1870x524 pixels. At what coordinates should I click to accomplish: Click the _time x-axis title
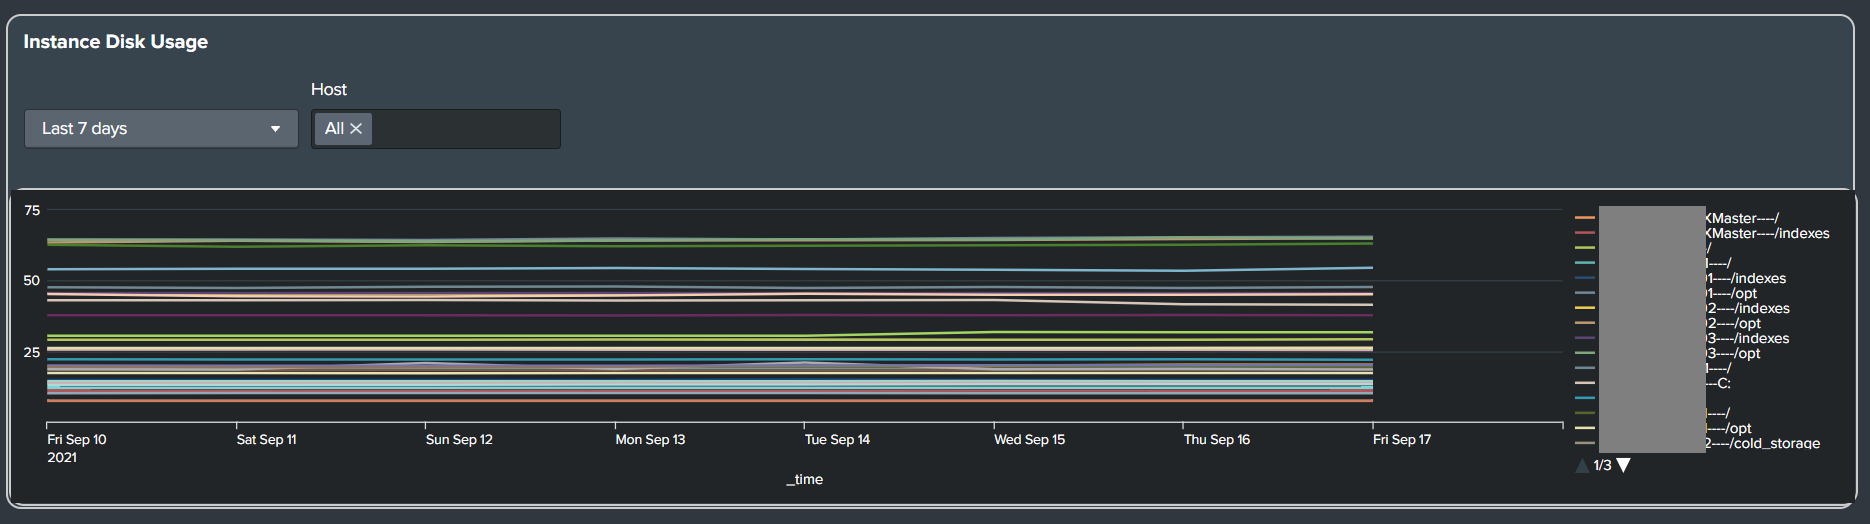[804, 479]
